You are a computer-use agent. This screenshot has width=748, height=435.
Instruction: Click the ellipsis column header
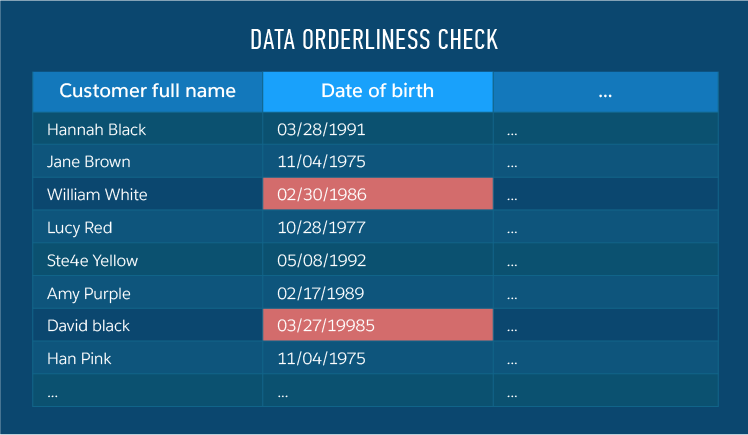605,91
